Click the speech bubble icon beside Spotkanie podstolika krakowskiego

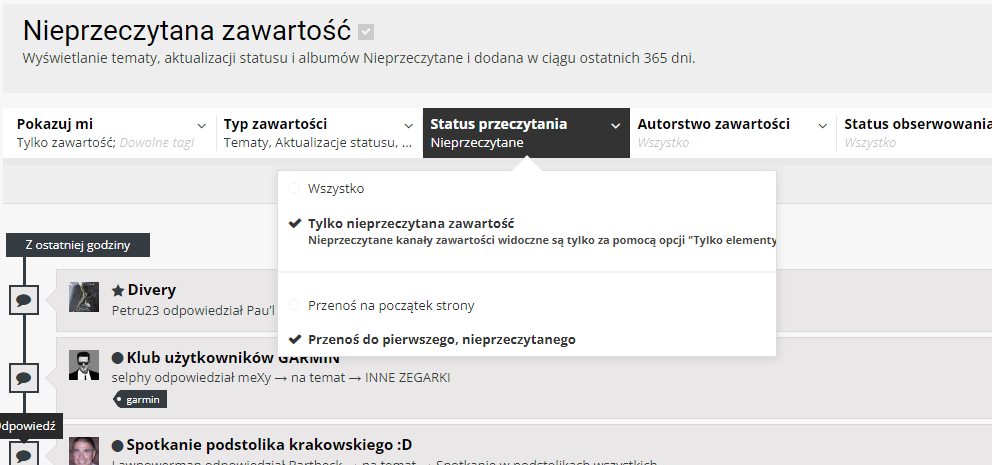click(x=24, y=454)
